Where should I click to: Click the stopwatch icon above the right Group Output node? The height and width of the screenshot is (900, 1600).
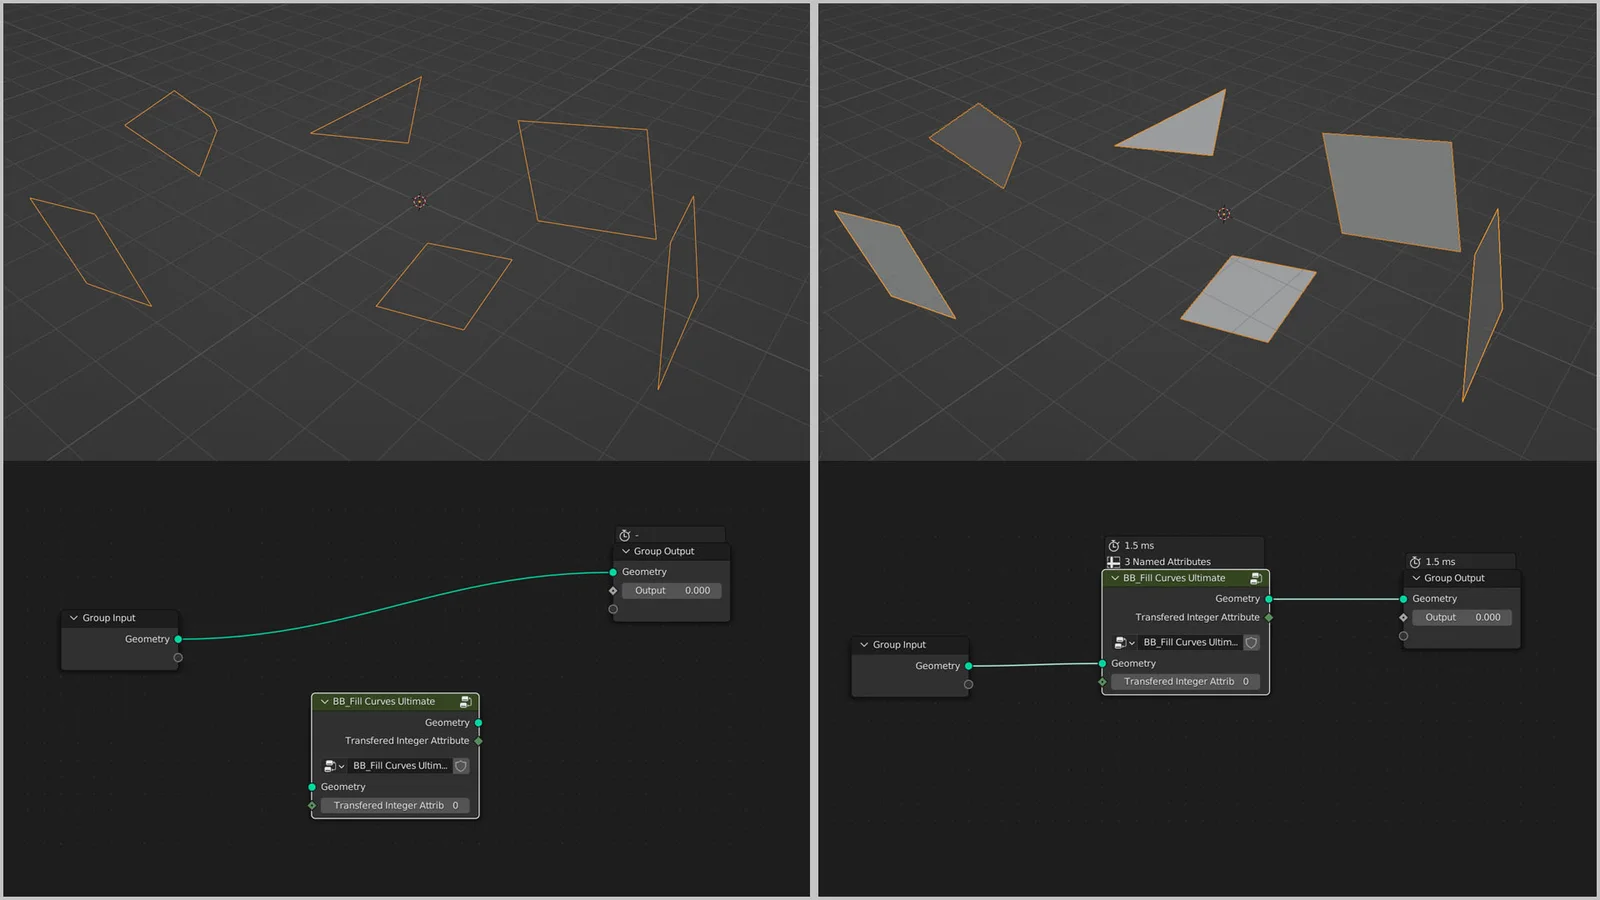click(x=1414, y=561)
